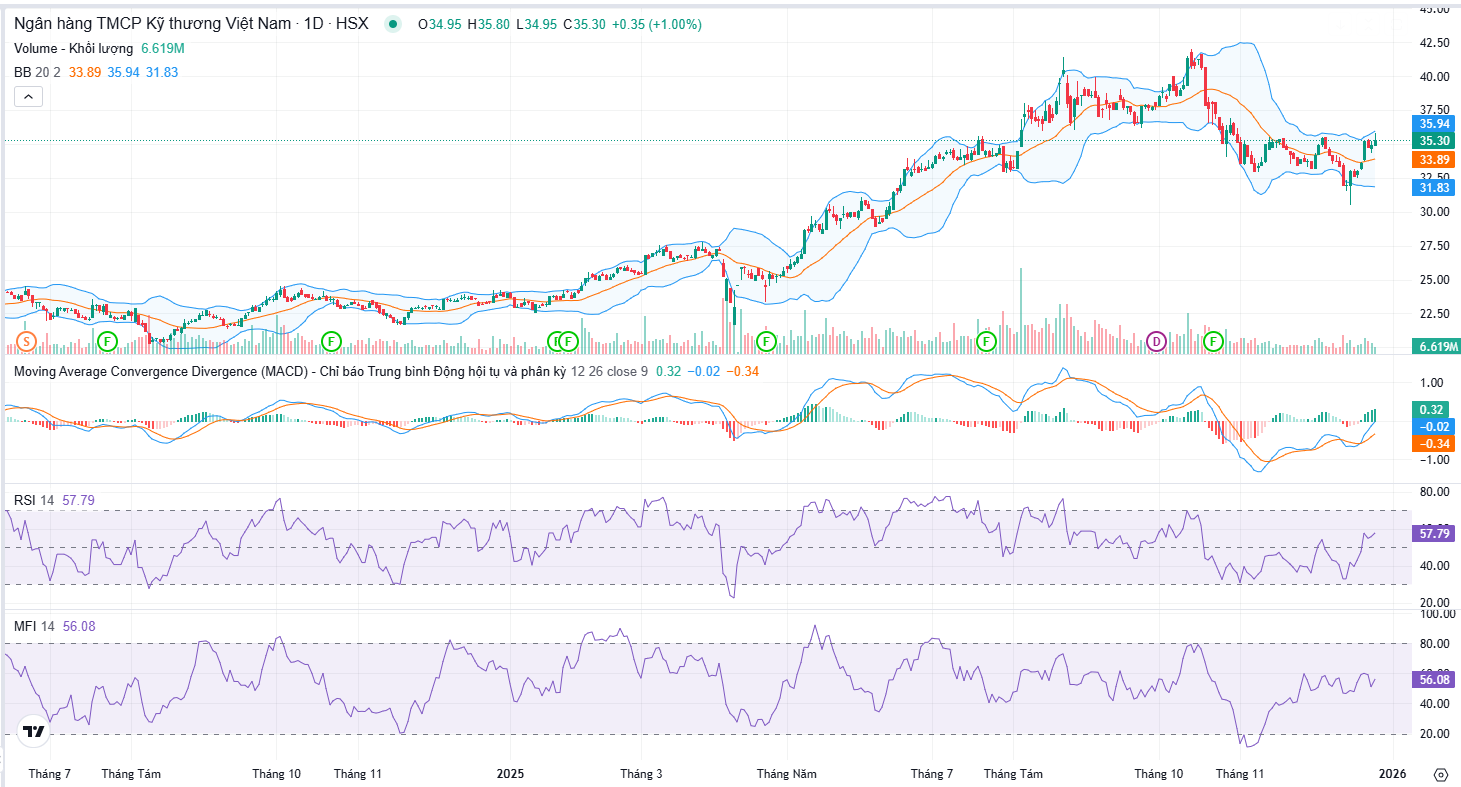Click the orange S split event marker
Viewport: 1461px width, 787px height.
point(27,342)
